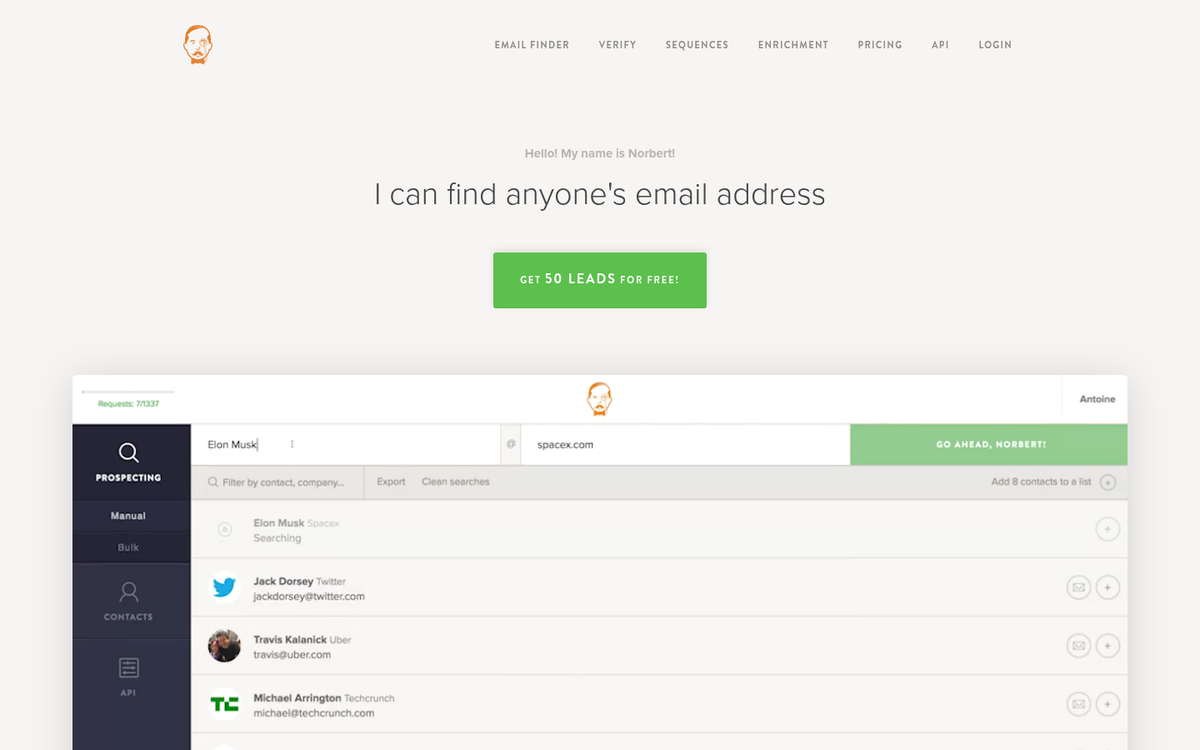Add Elon Musk result with its plus button

pyautogui.click(x=1108, y=530)
